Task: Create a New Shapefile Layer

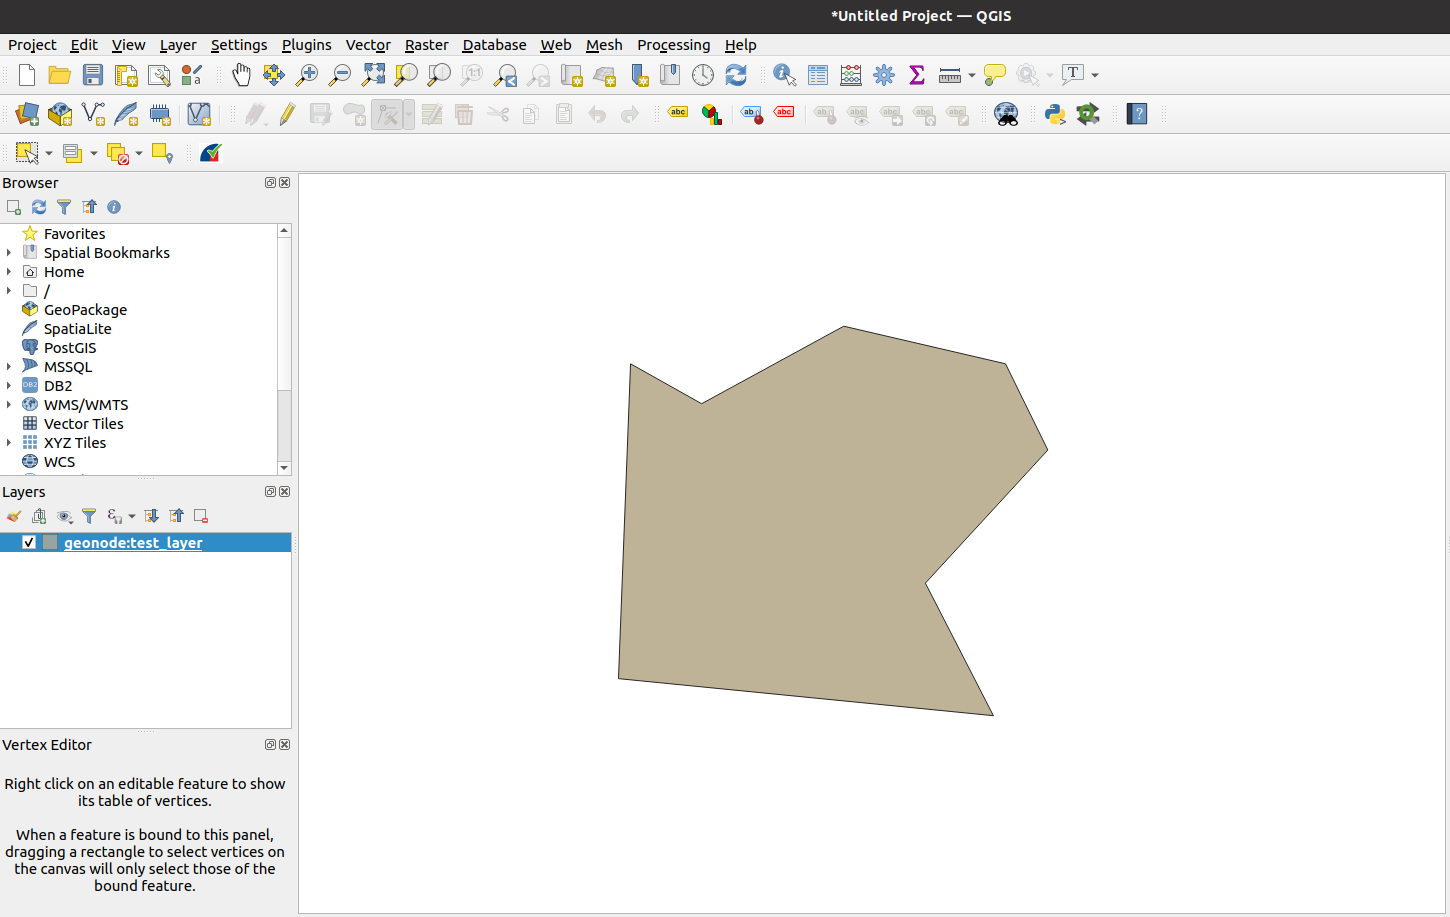Action: tap(93, 114)
